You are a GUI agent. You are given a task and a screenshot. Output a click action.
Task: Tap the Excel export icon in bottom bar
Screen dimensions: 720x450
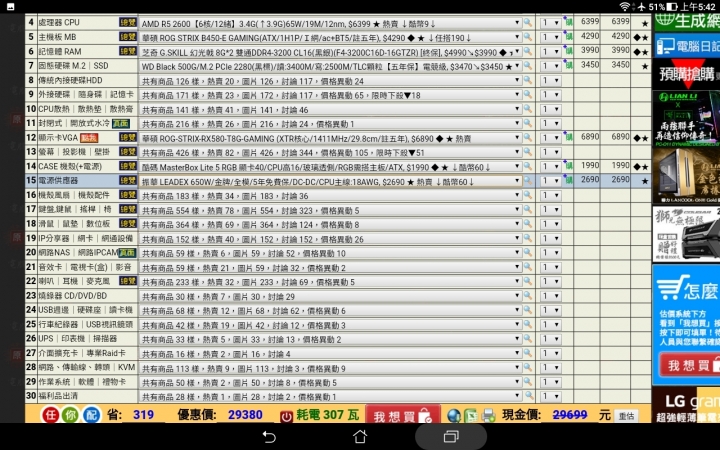(x=471, y=416)
